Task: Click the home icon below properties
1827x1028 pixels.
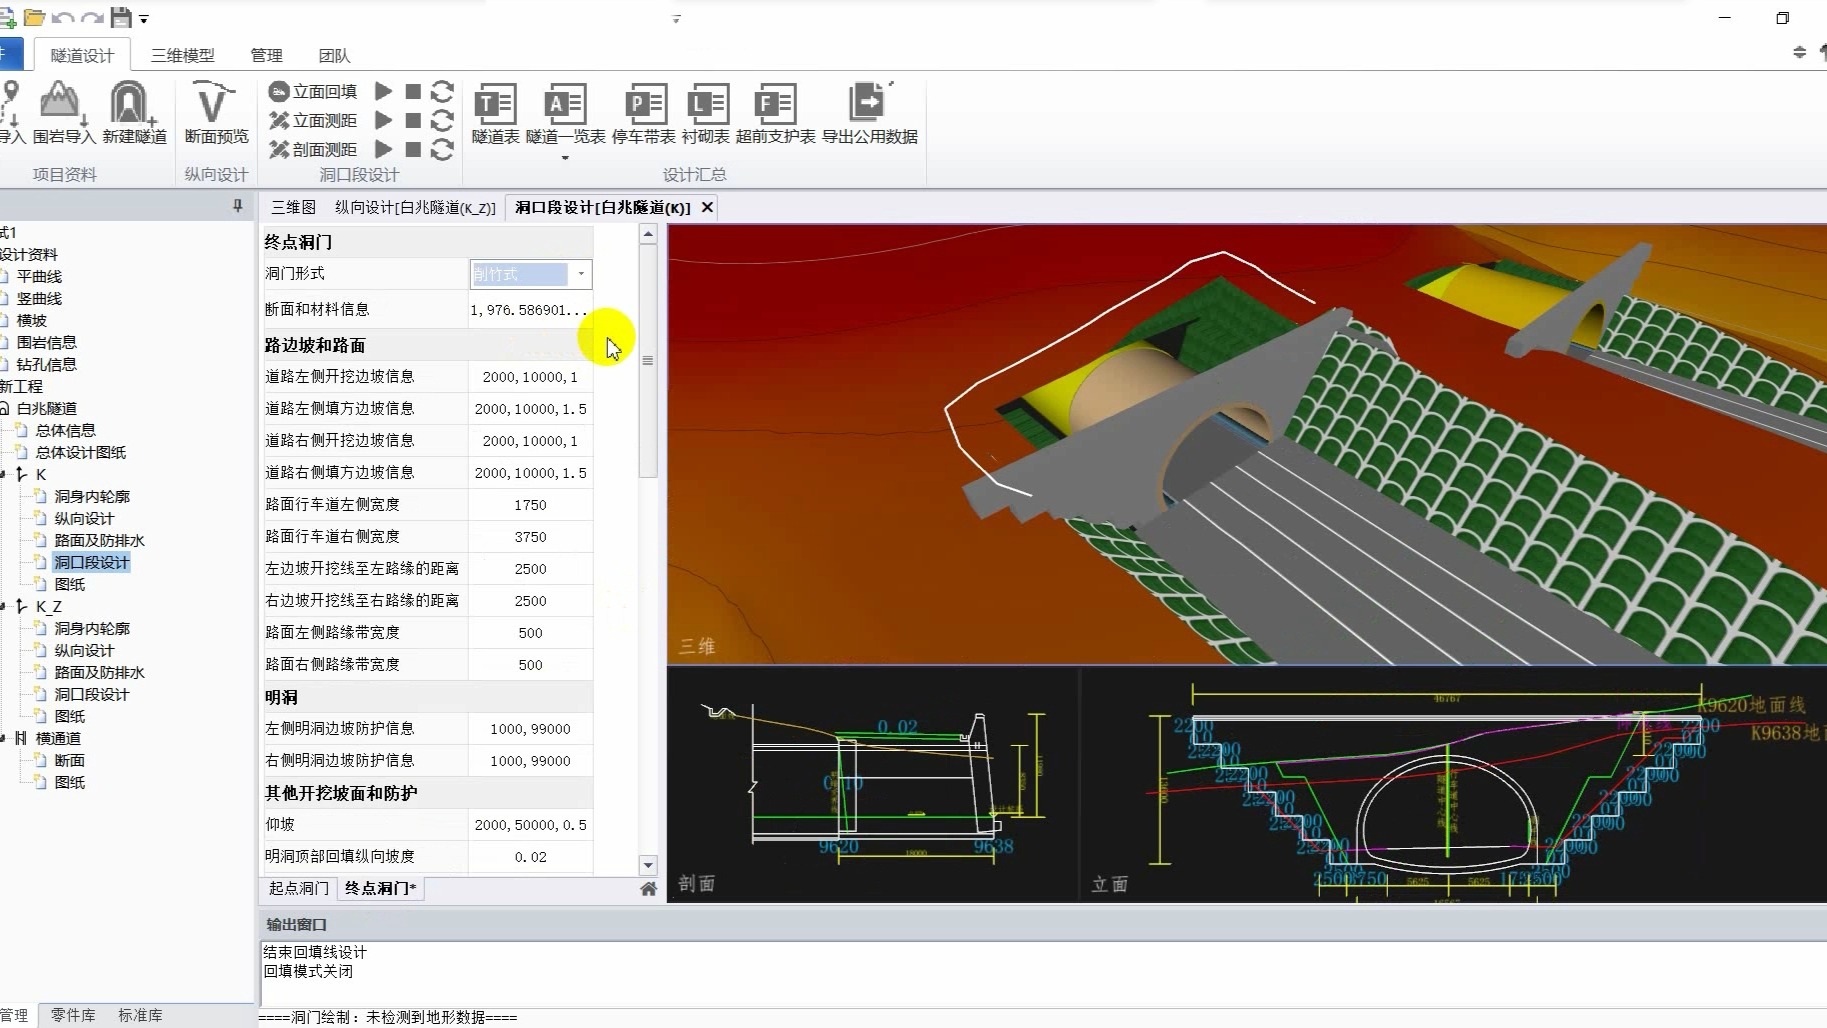Action: point(648,889)
